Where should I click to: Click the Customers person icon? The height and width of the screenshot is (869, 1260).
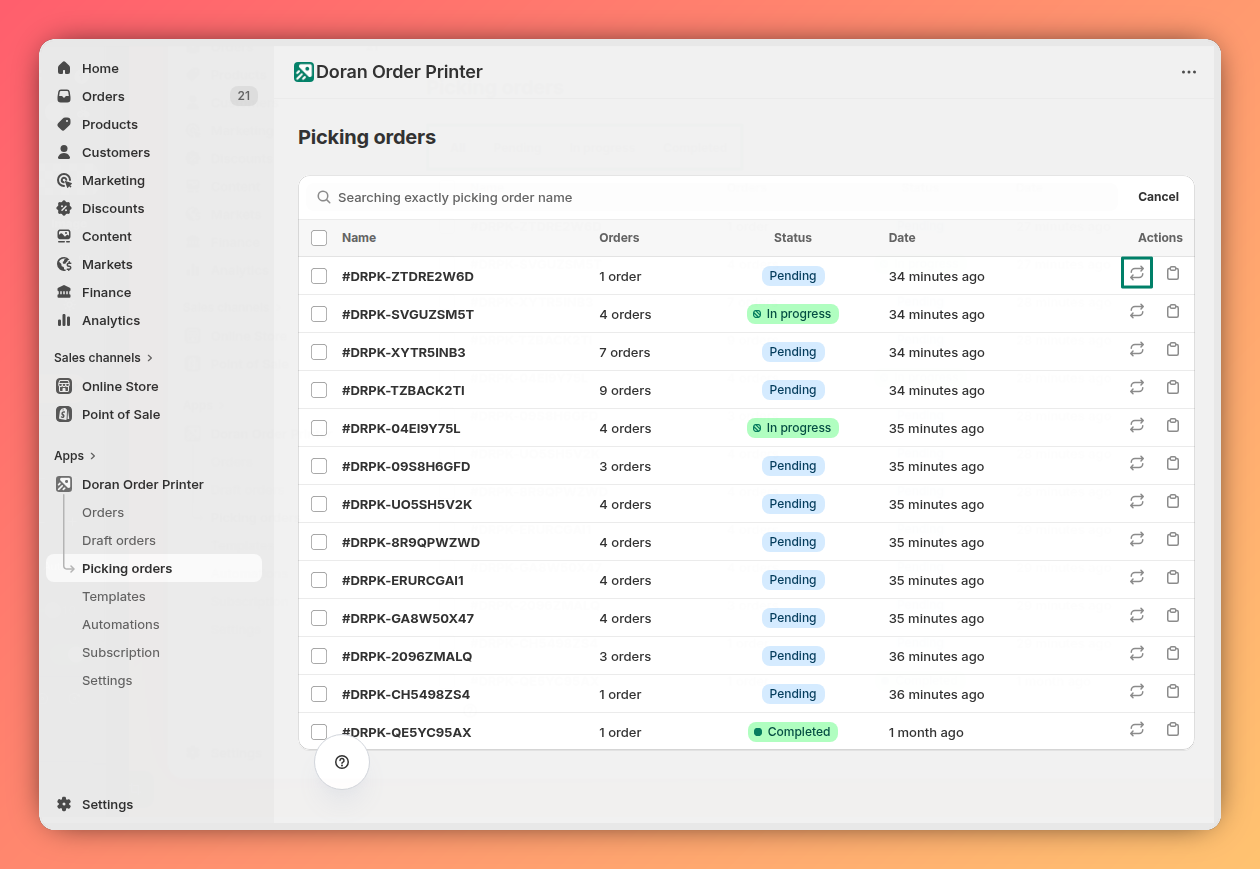tap(64, 152)
